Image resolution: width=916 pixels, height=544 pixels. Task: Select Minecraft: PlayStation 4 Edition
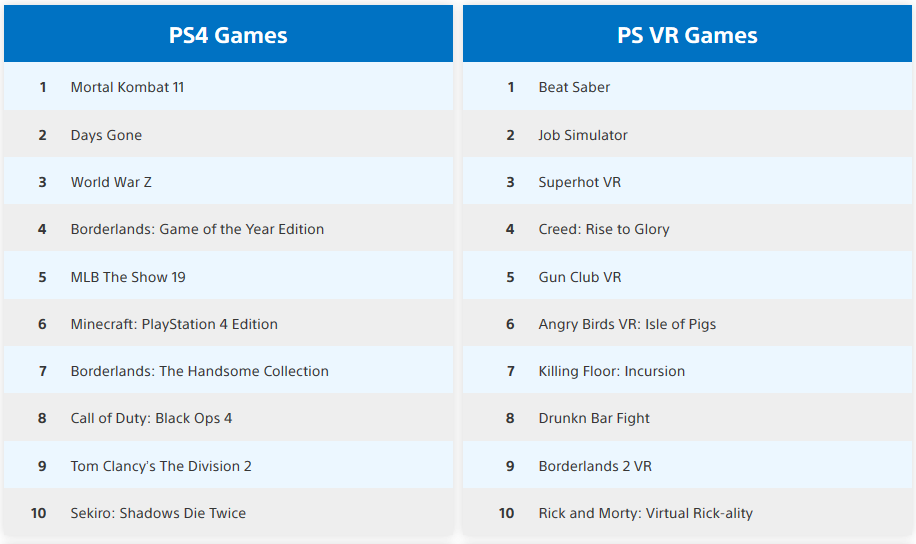point(174,324)
